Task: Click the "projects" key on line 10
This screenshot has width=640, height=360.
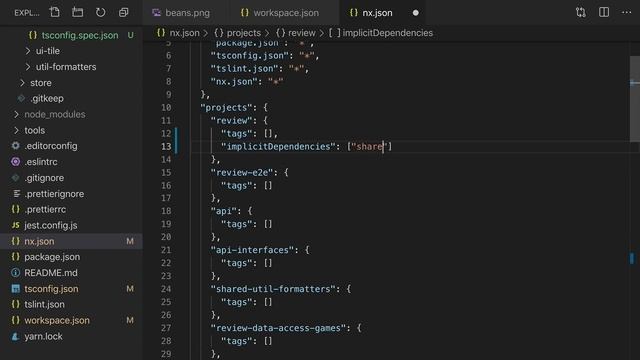Action: click(x=226, y=107)
